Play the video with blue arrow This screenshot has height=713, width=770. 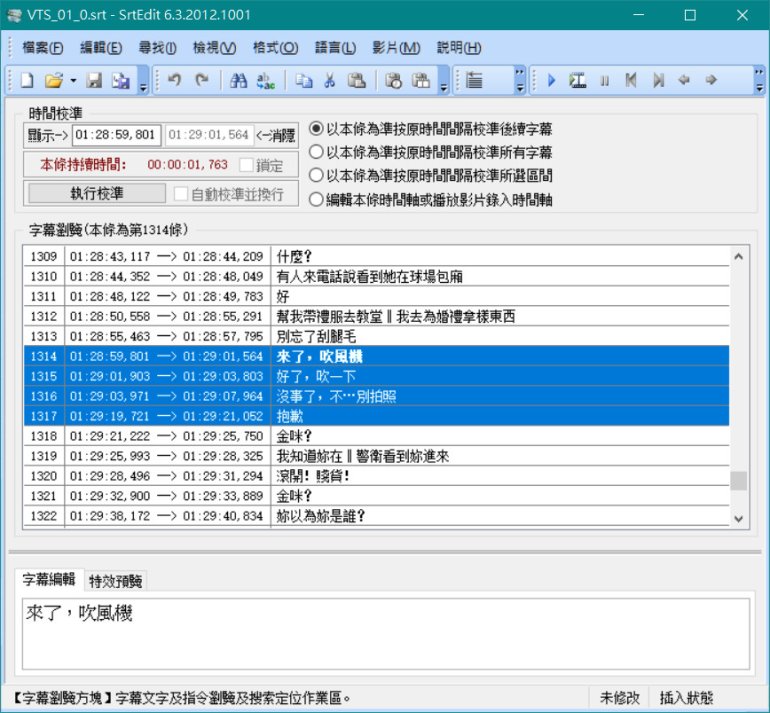[551, 80]
